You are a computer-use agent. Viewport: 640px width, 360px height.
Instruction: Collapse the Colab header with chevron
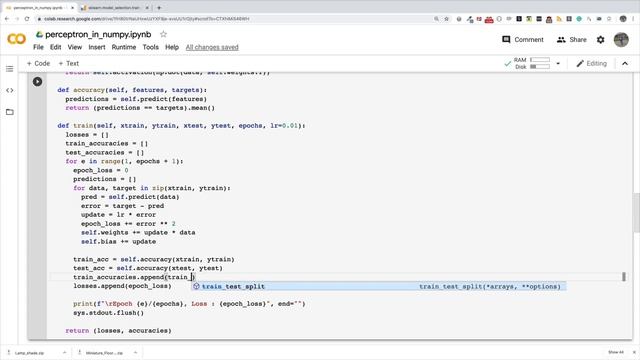(625, 64)
